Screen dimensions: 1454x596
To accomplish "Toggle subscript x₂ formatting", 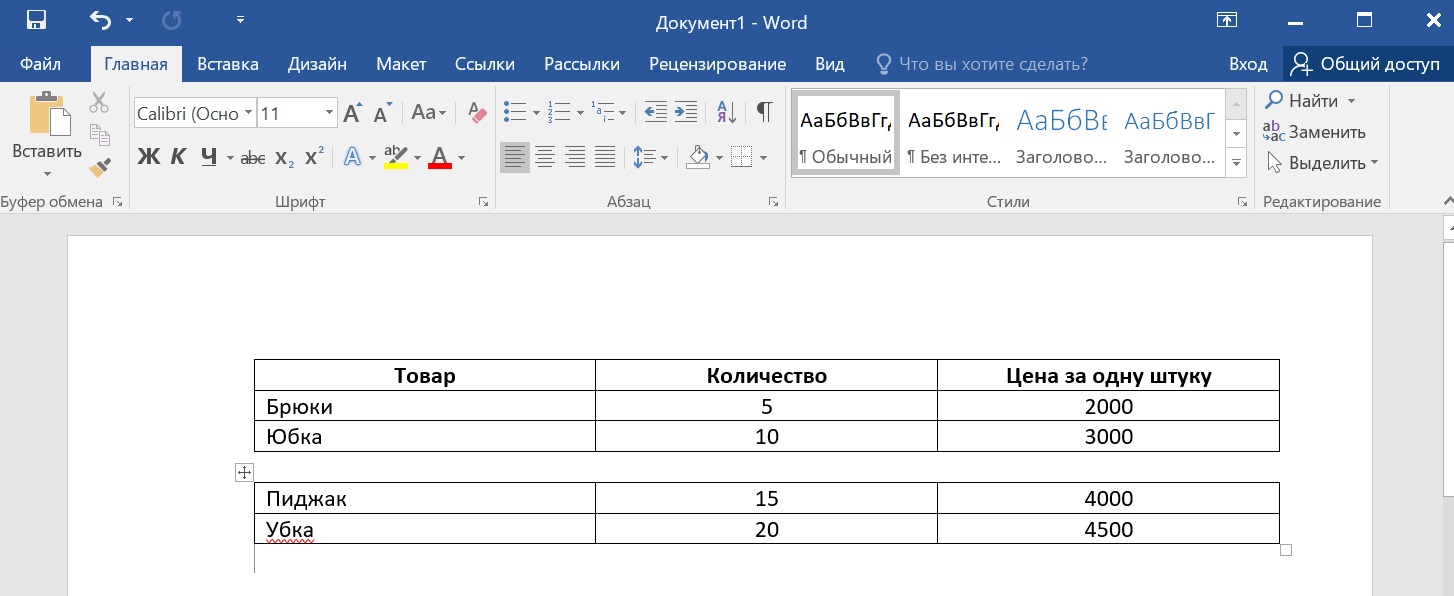I will click(x=285, y=157).
